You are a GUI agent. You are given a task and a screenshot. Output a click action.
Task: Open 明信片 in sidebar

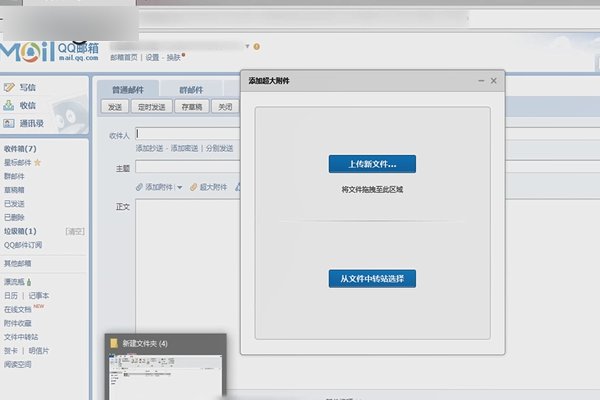pos(39,351)
